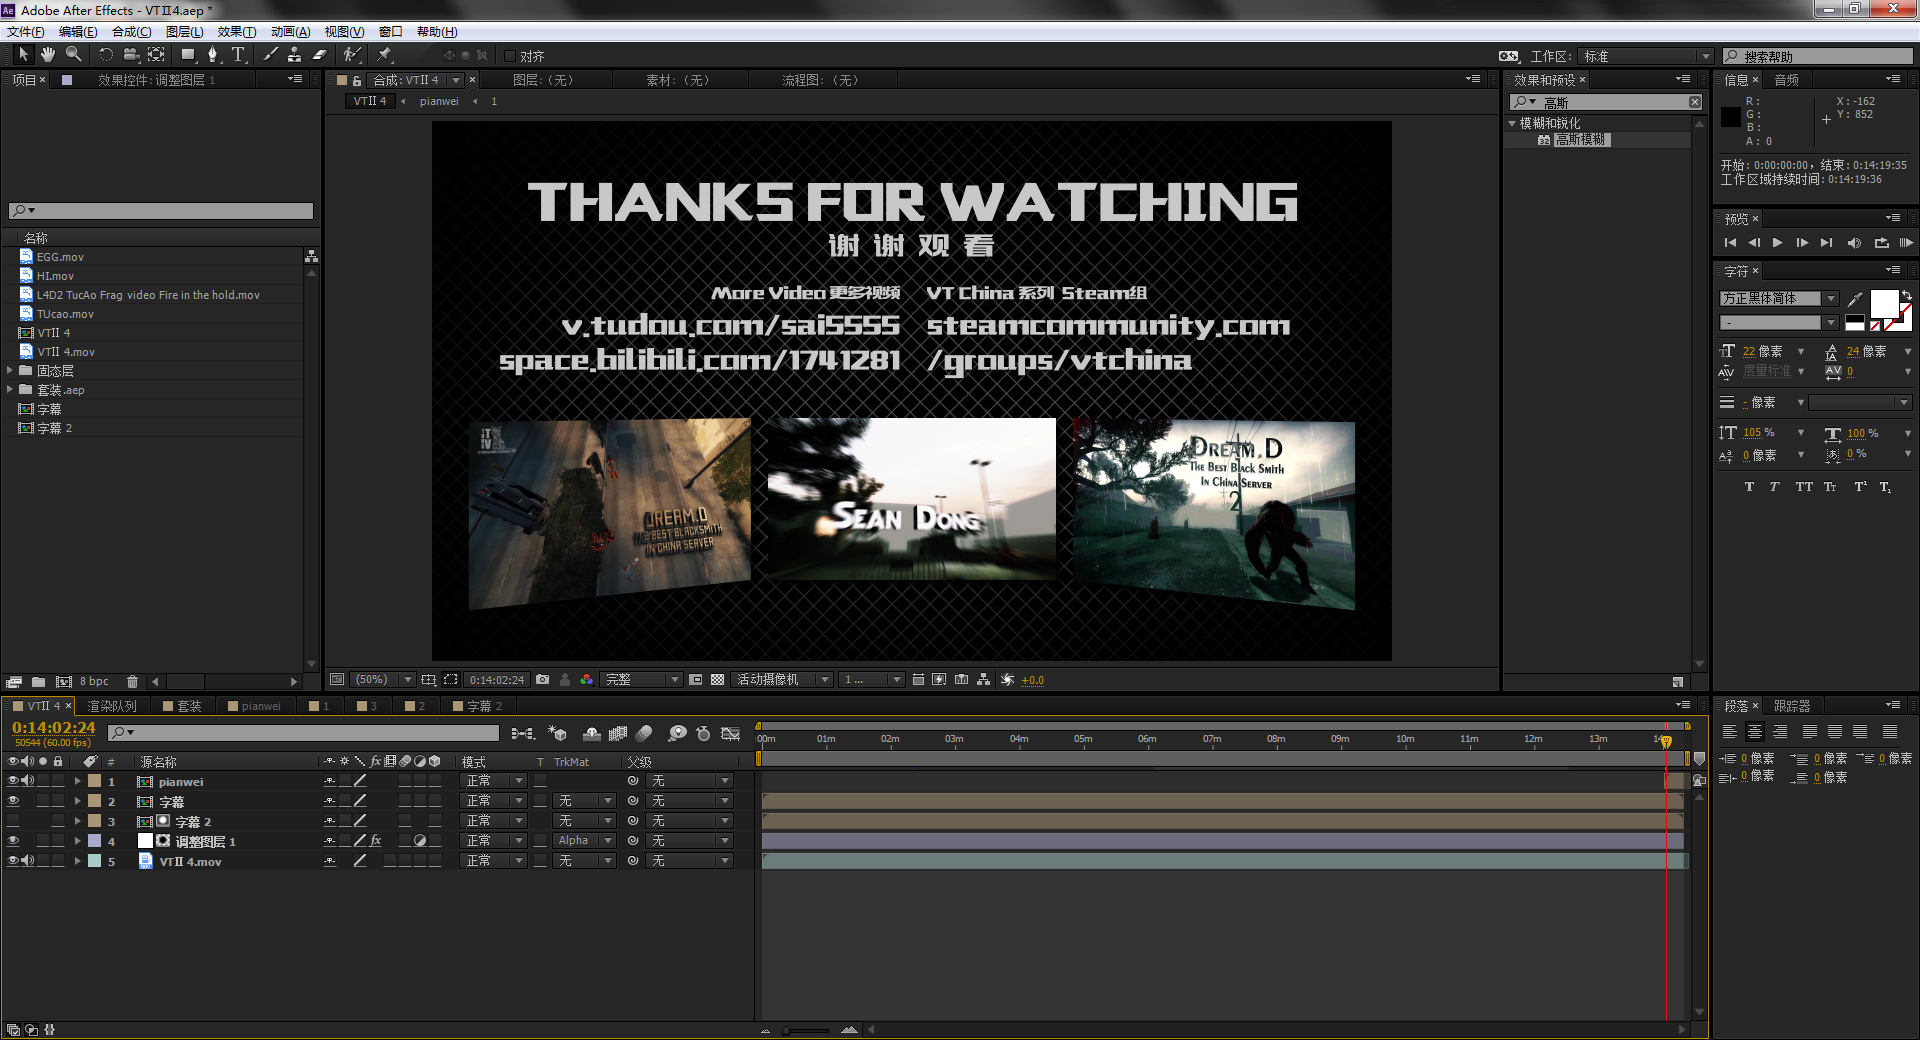The image size is (1920, 1040).
Task: Hide the 字幕 layer 2 eye toggle
Action: [x=13, y=801]
